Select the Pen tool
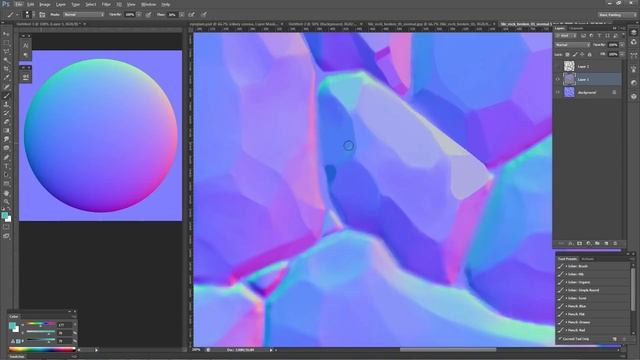 pyautogui.click(x=6, y=157)
